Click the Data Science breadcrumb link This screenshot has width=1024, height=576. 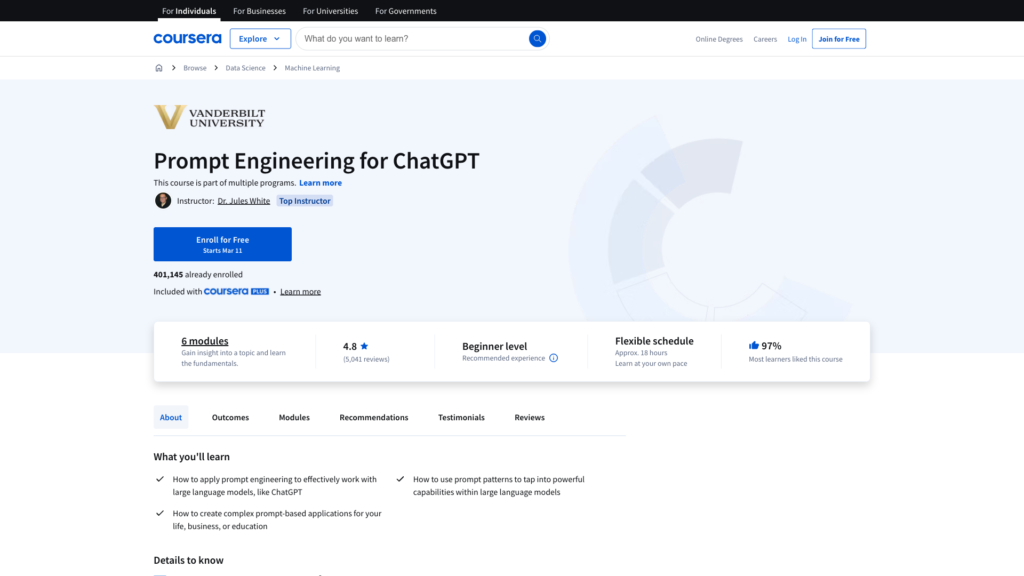click(x=245, y=68)
